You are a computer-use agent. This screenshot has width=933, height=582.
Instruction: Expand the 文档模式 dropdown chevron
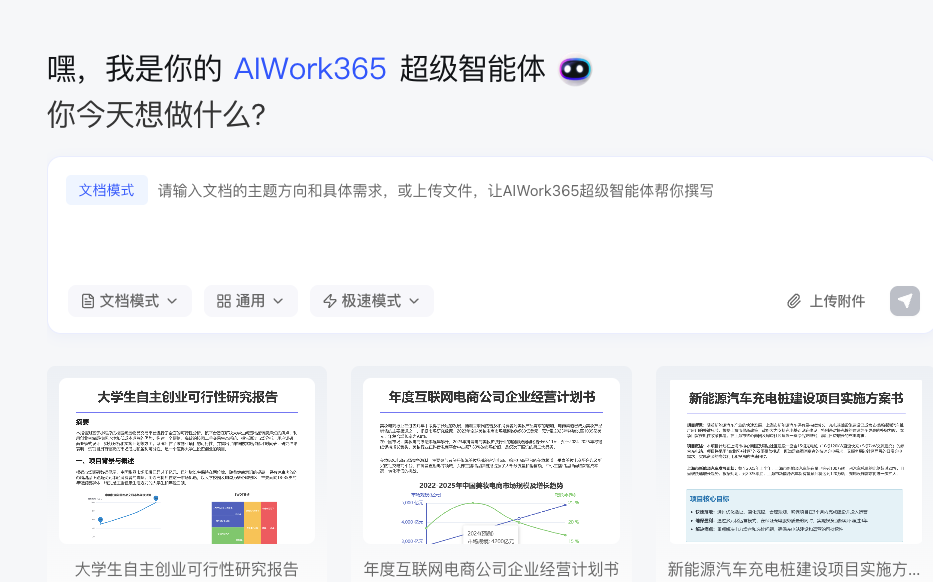[172, 301]
